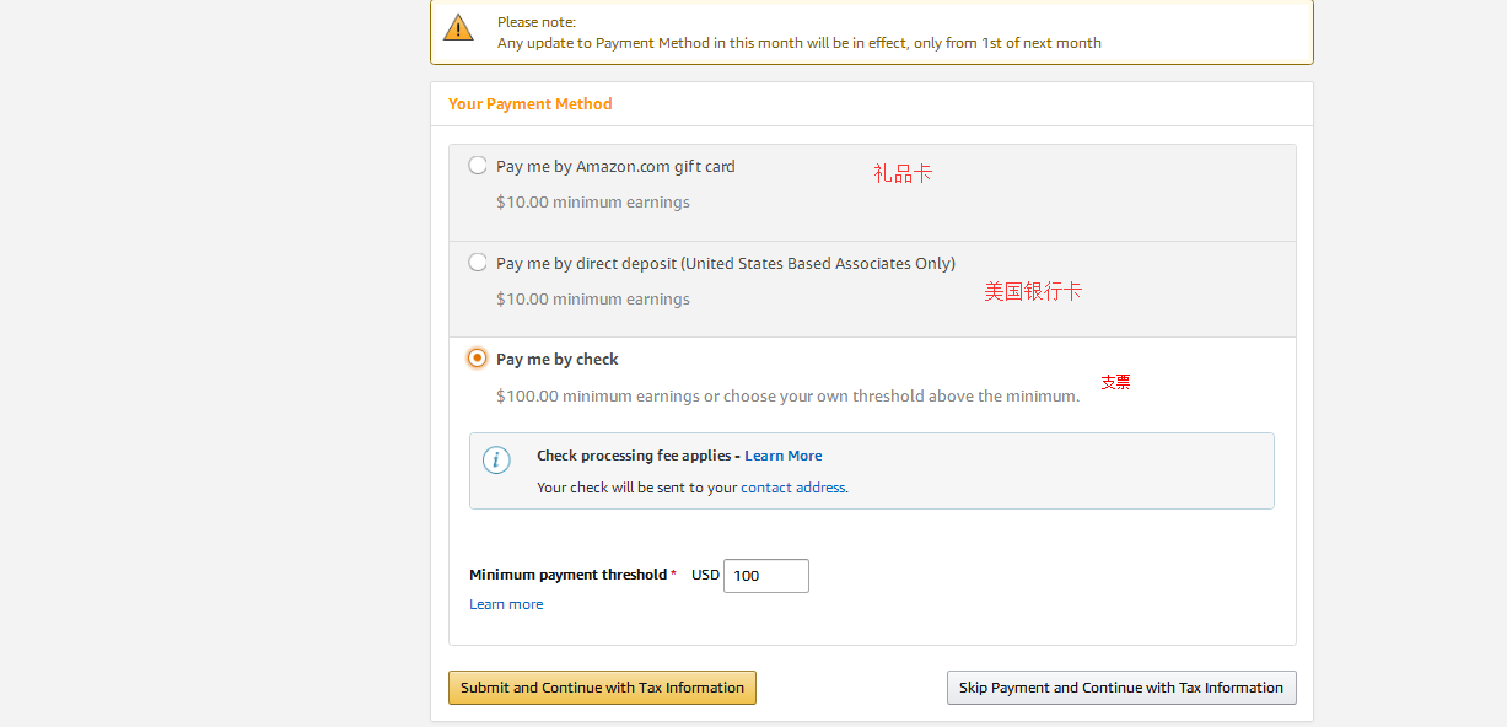
Task: Click the red 支票 annotation text
Action: coord(1116,382)
